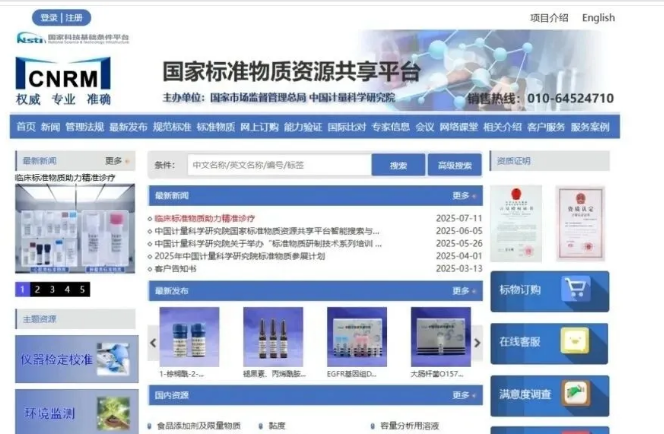Open product thumbnail EGFR基因组D...
This screenshot has width=664, height=434.
[x=357, y=337]
